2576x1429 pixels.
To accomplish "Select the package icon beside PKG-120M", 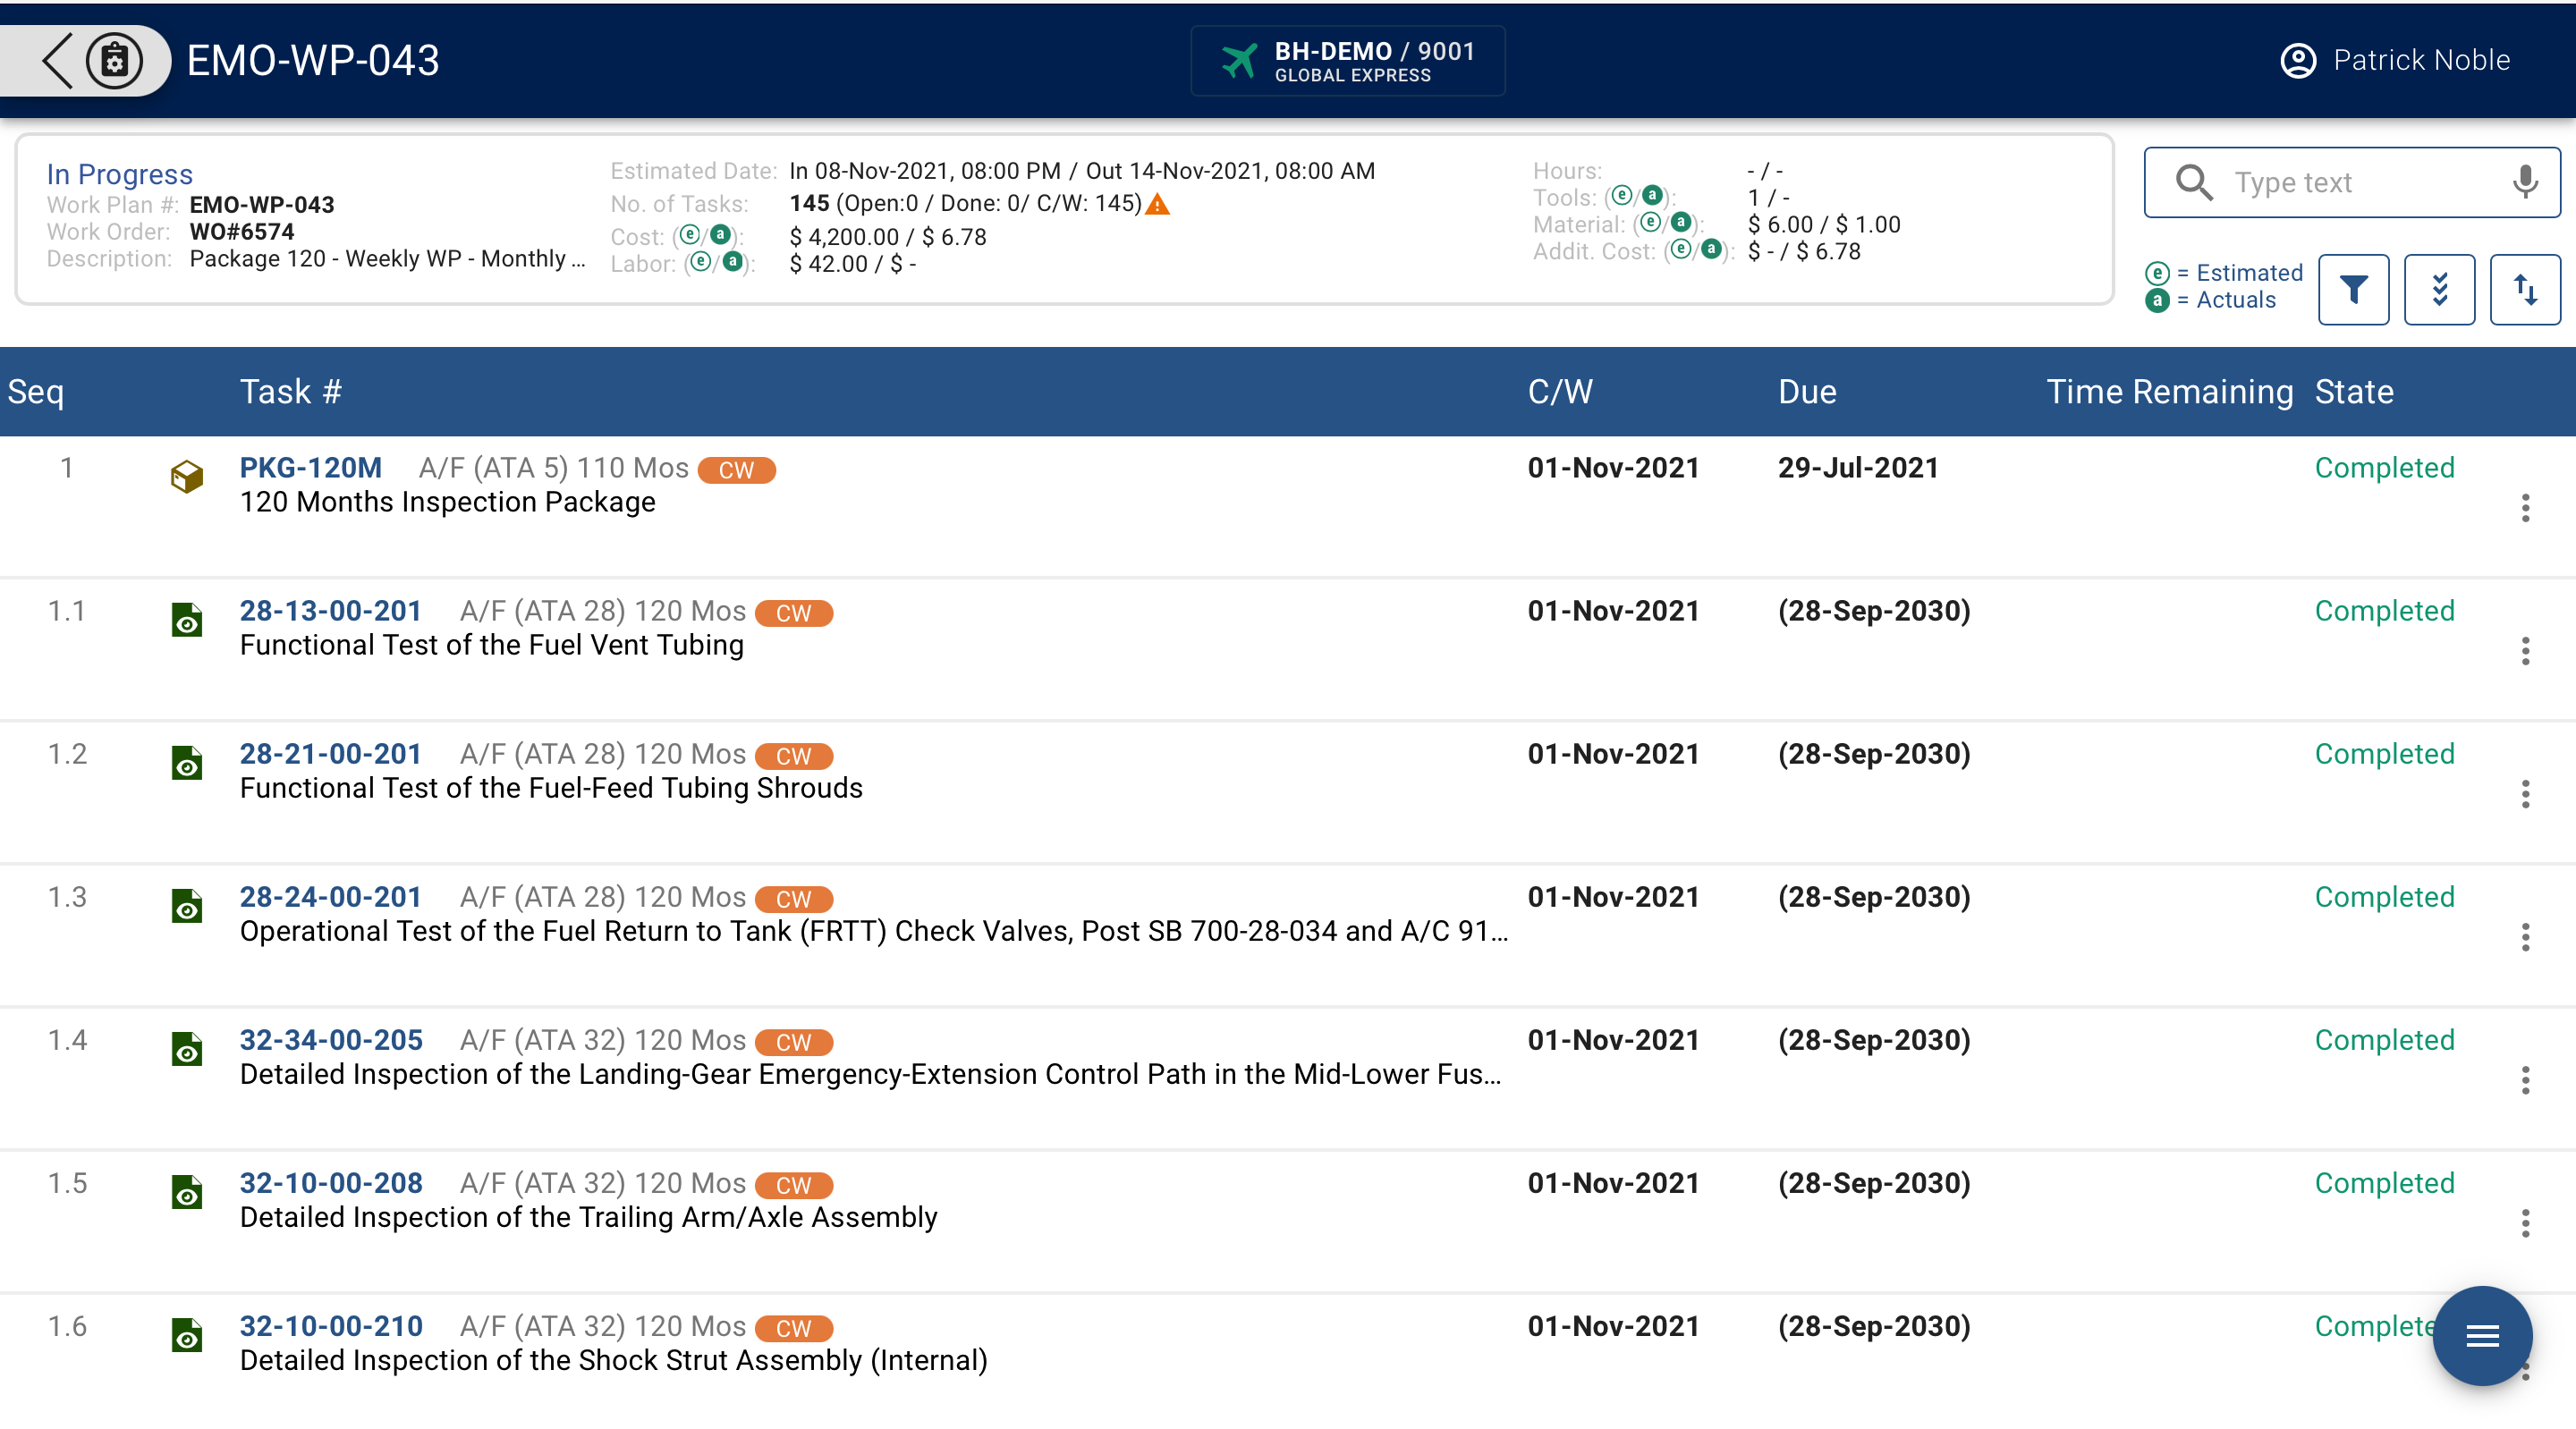I will (186, 477).
